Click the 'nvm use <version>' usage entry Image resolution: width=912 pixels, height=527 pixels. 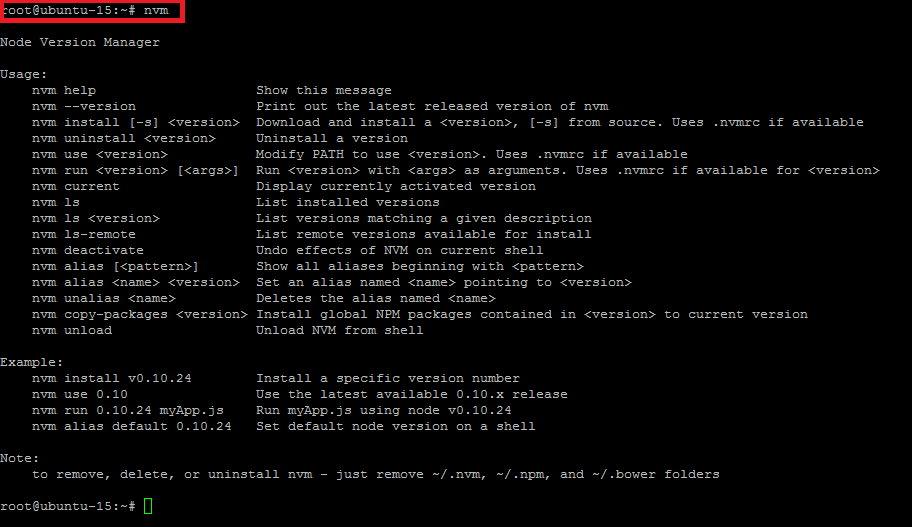click(x=100, y=154)
